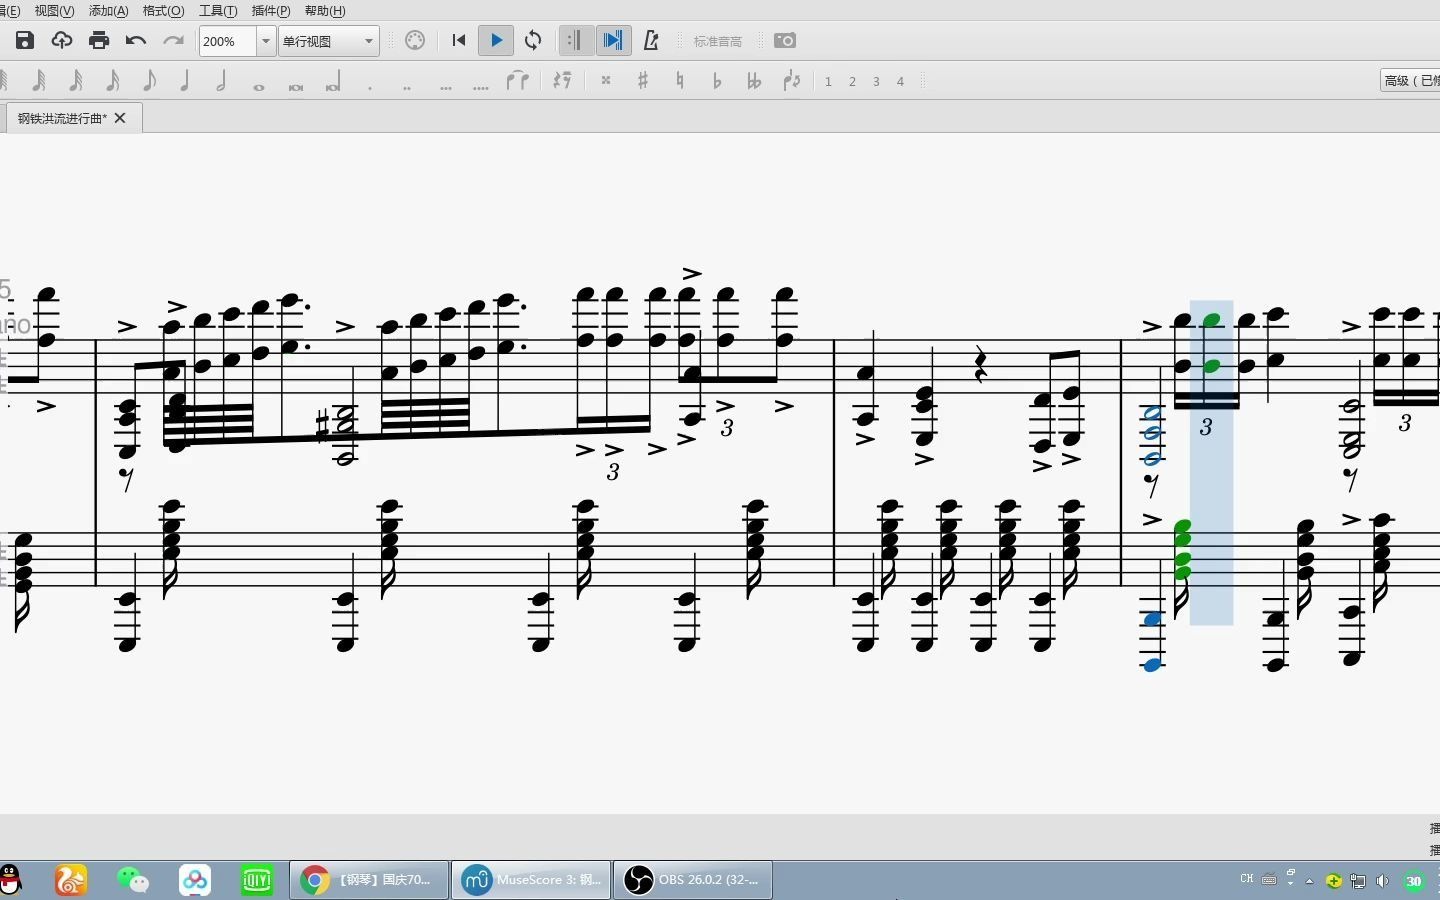This screenshot has width=1440, height=900.
Task: Select the half note duration
Action: (x=221, y=81)
